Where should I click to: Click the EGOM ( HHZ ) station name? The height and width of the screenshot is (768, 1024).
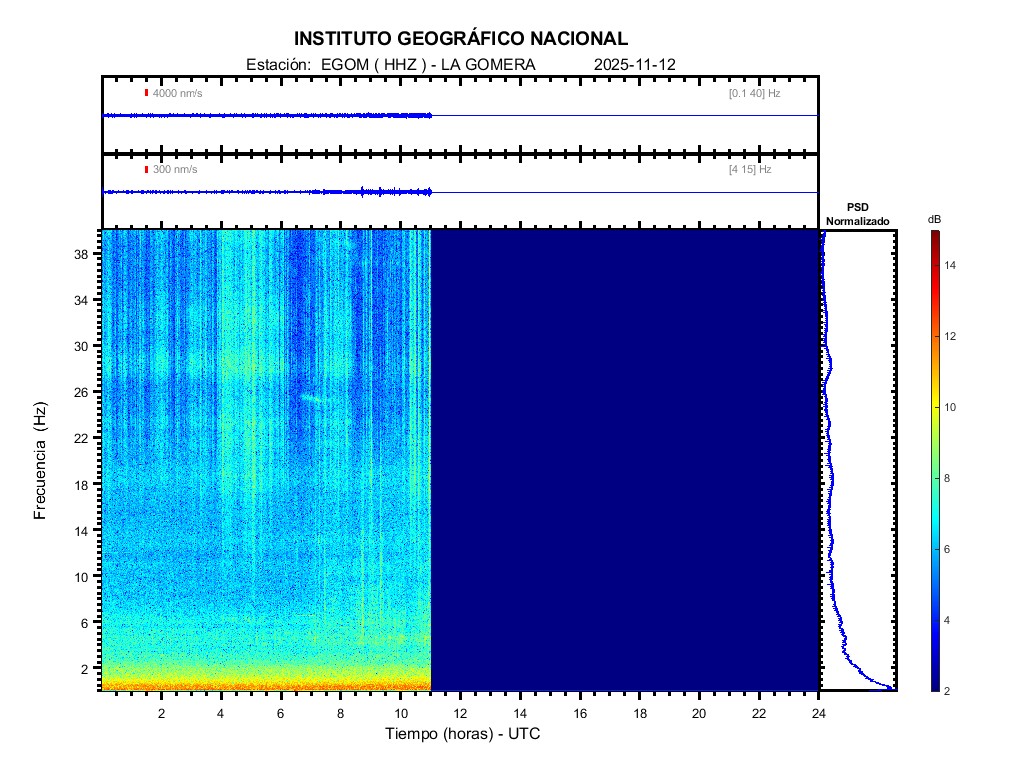pos(365,64)
